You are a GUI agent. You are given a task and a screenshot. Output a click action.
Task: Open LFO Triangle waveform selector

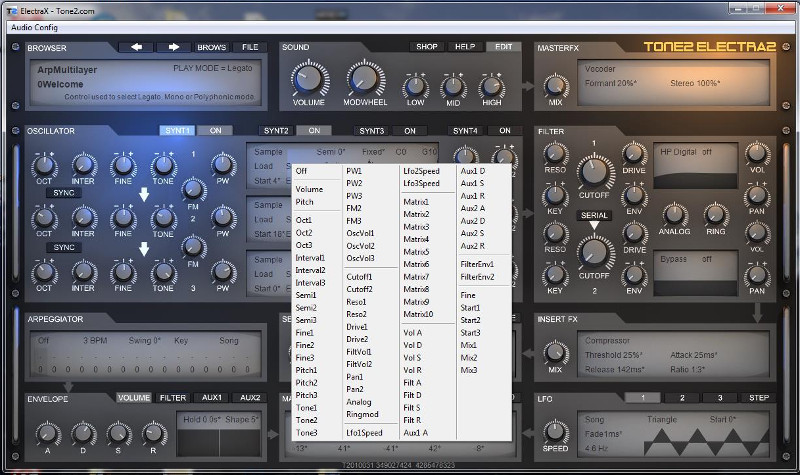[662, 419]
